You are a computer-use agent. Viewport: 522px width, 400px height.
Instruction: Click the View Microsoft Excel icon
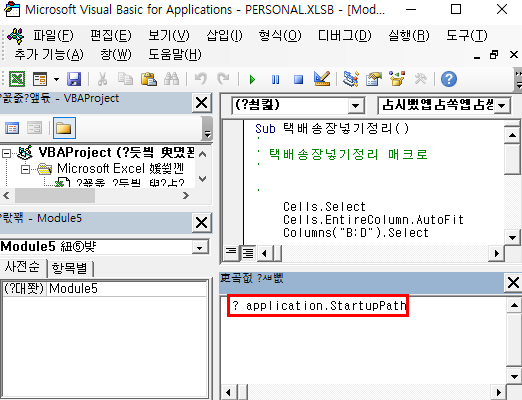point(17,79)
